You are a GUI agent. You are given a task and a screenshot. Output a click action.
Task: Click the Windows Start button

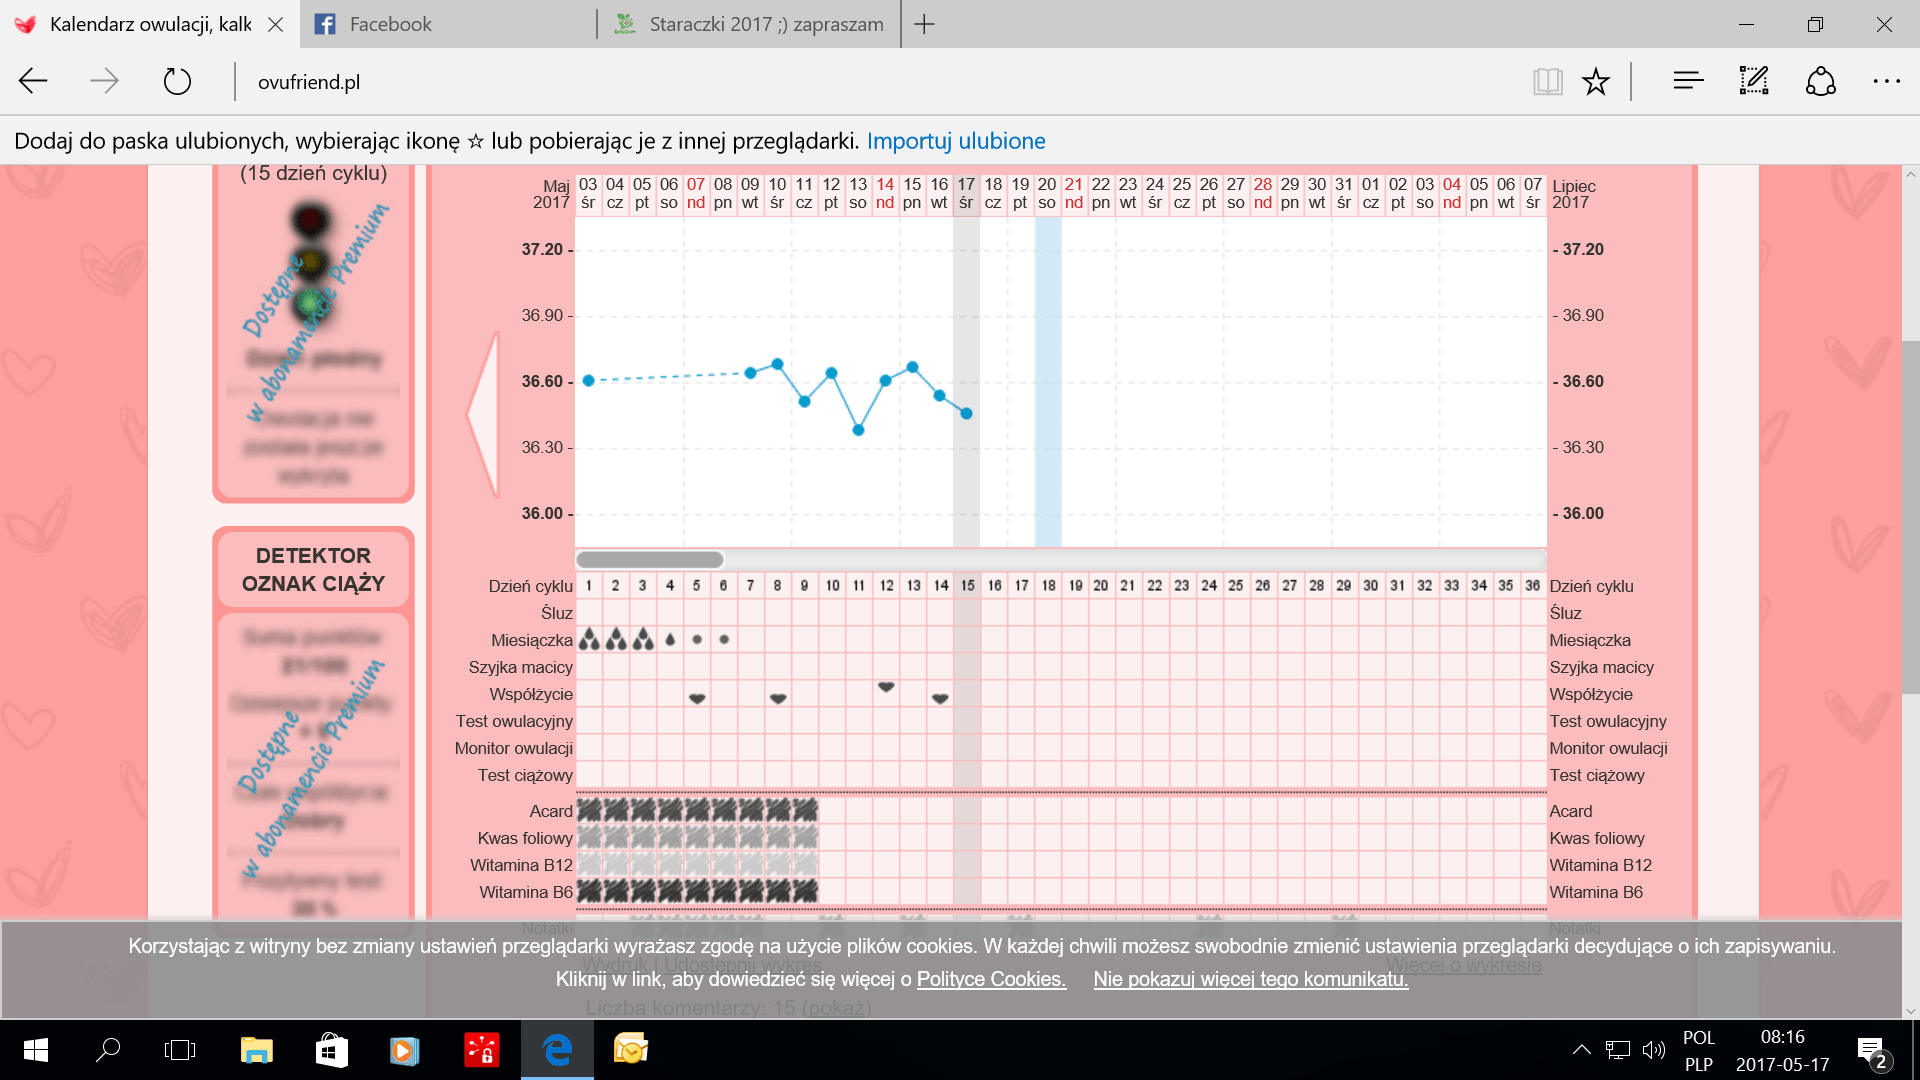(35, 1050)
